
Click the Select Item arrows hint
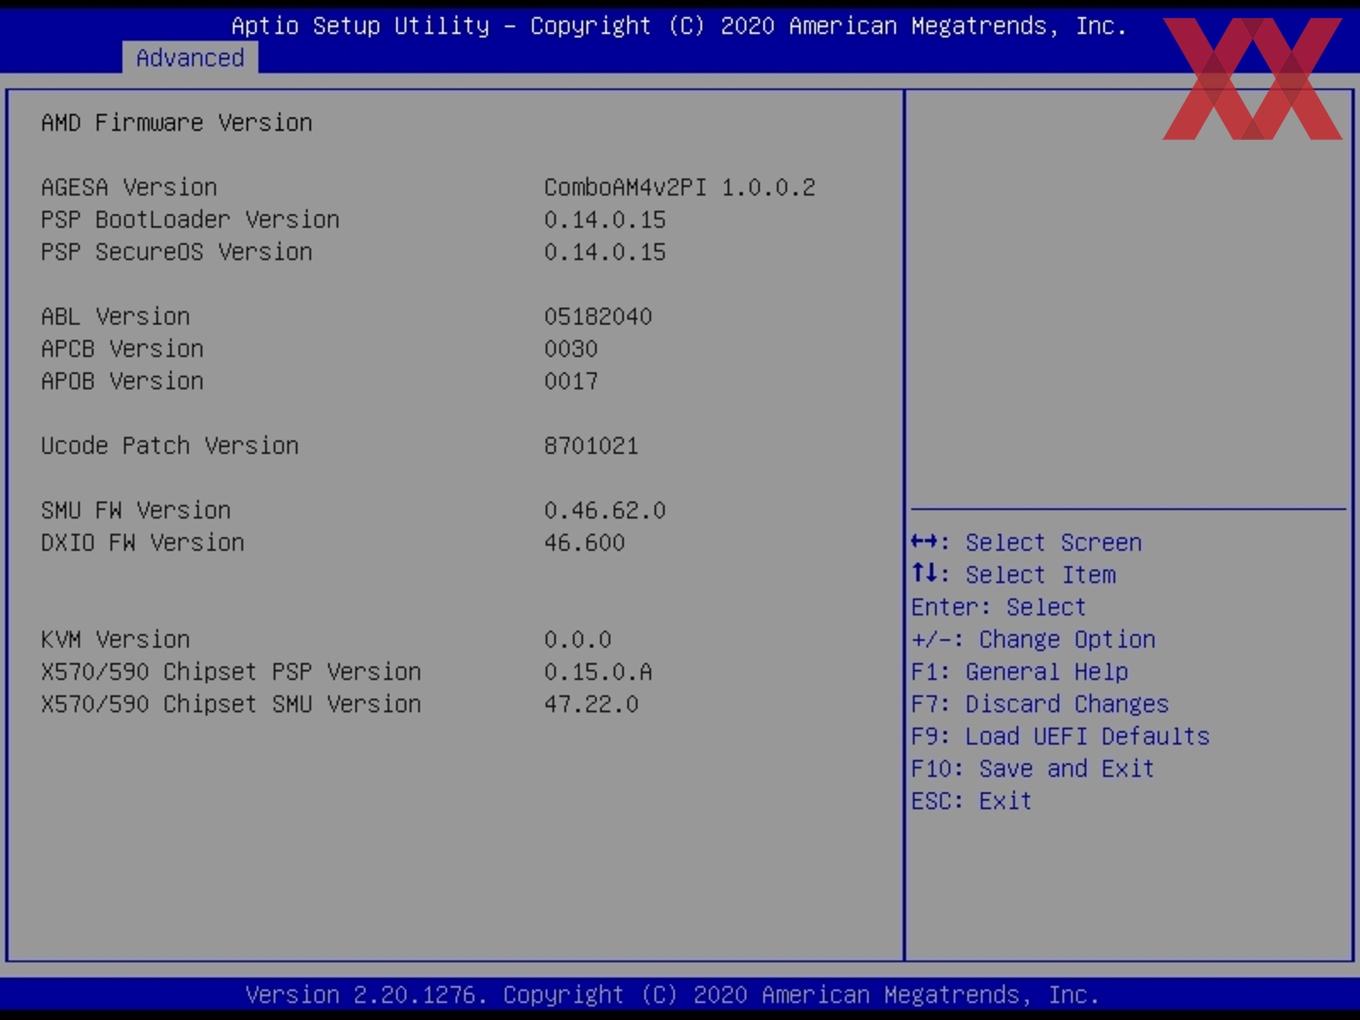coord(1013,575)
